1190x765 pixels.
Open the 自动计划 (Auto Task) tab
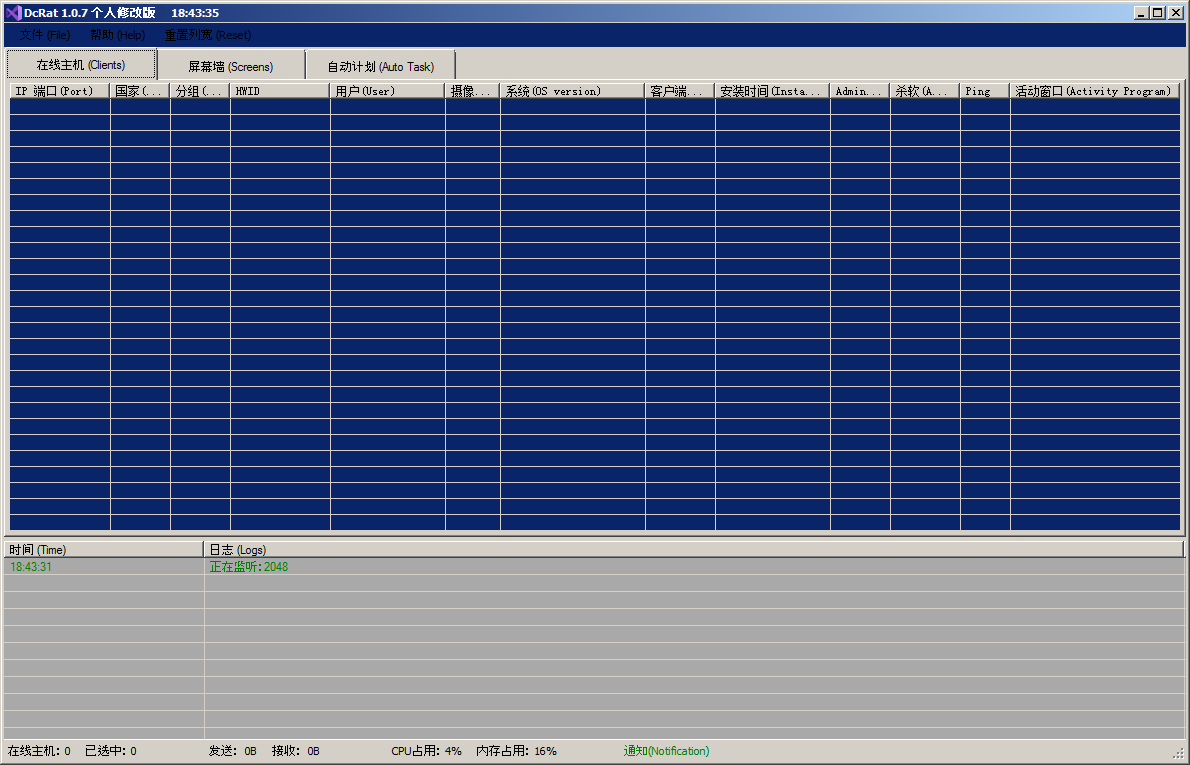tap(381, 67)
